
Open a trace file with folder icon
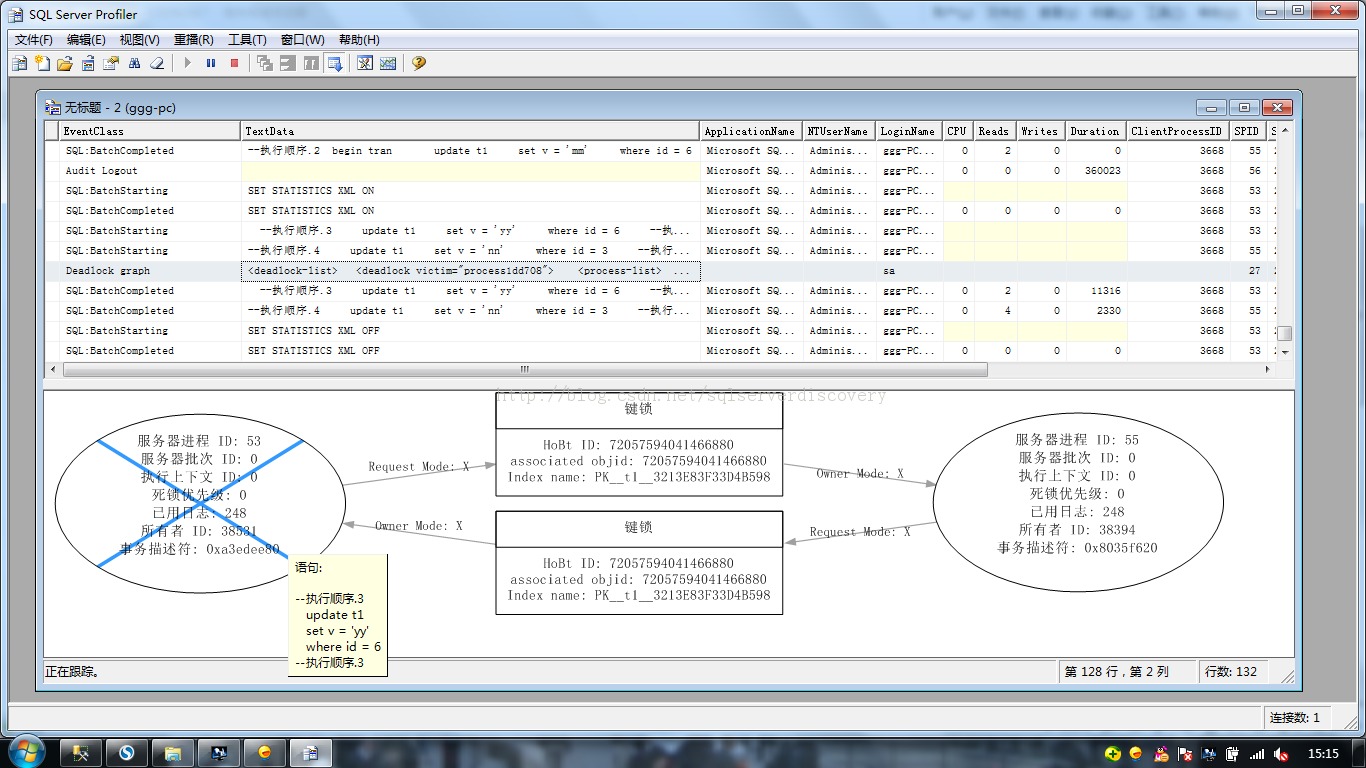(x=65, y=63)
